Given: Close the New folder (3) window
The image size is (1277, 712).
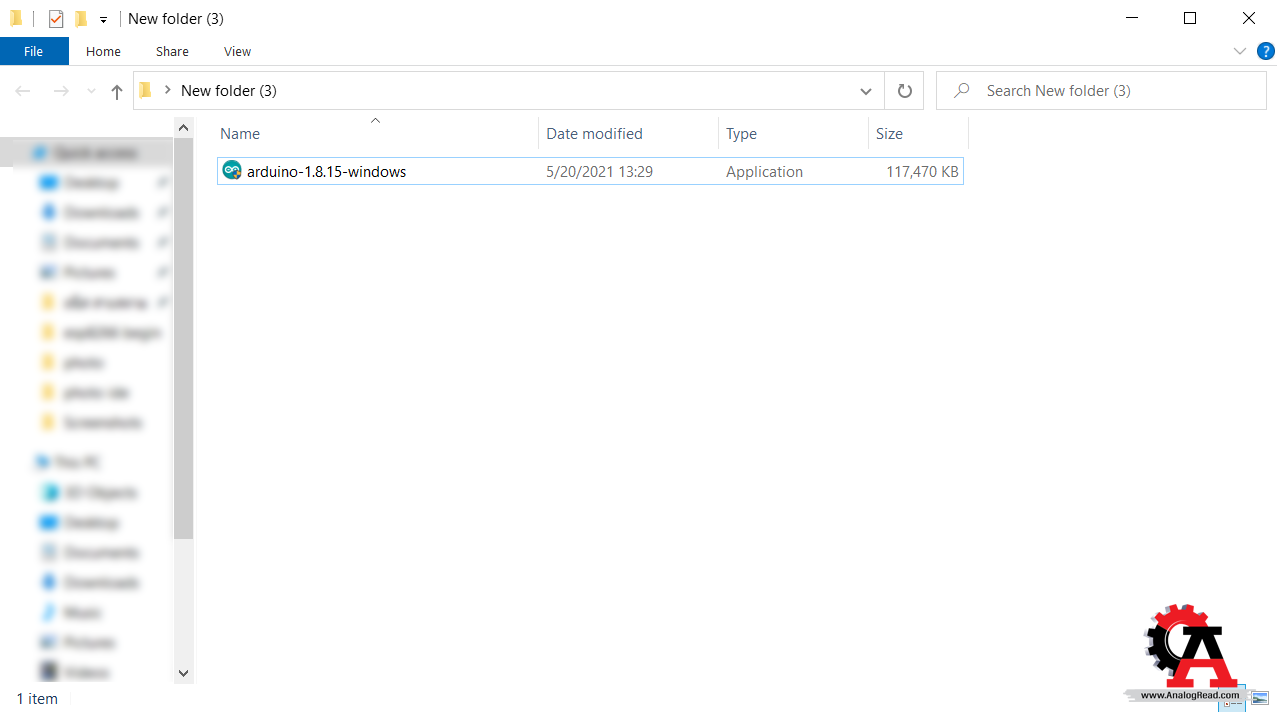Looking at the screenshot, I should click(1248, 18).
